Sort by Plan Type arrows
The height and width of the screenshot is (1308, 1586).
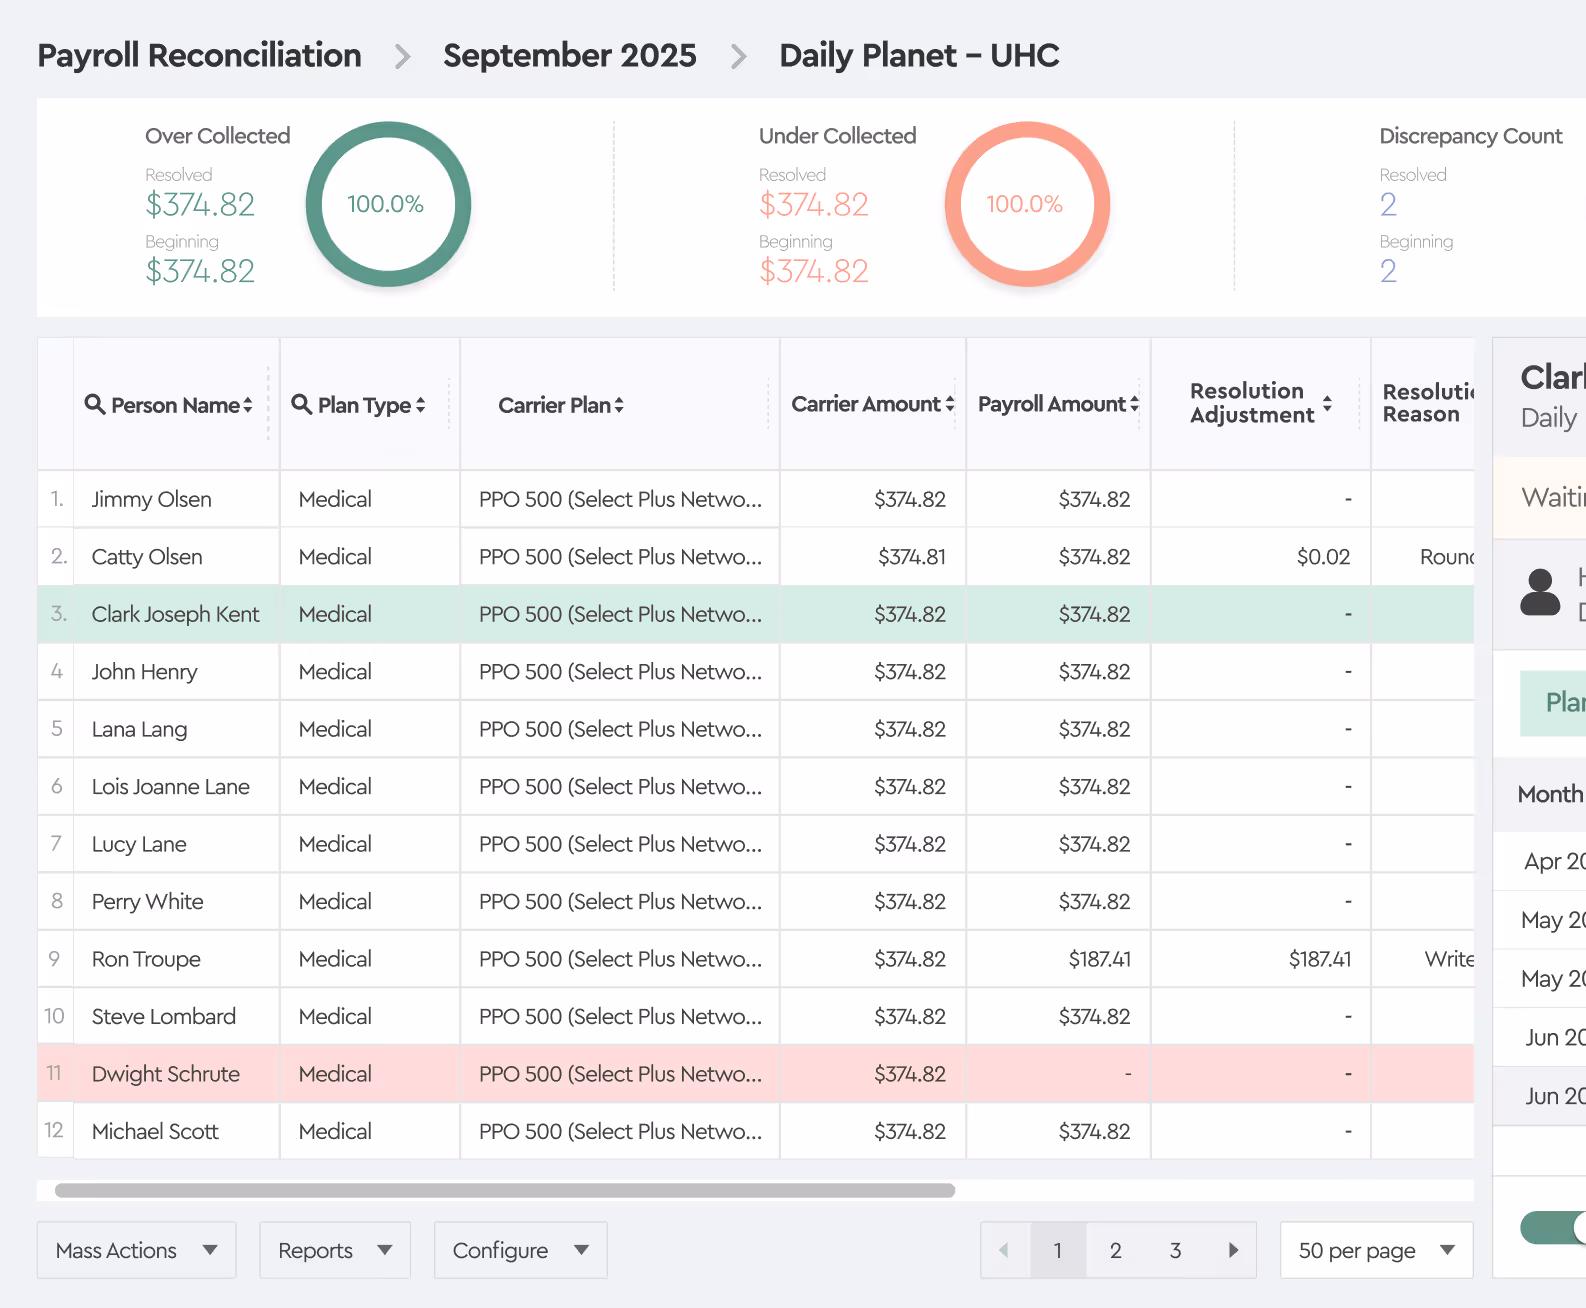point(421,405)
